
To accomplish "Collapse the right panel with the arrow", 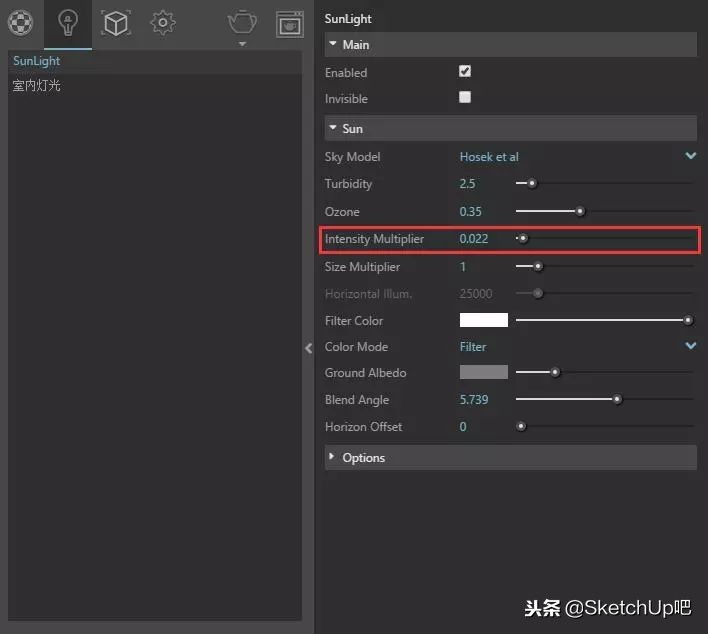I will point(308,348).
